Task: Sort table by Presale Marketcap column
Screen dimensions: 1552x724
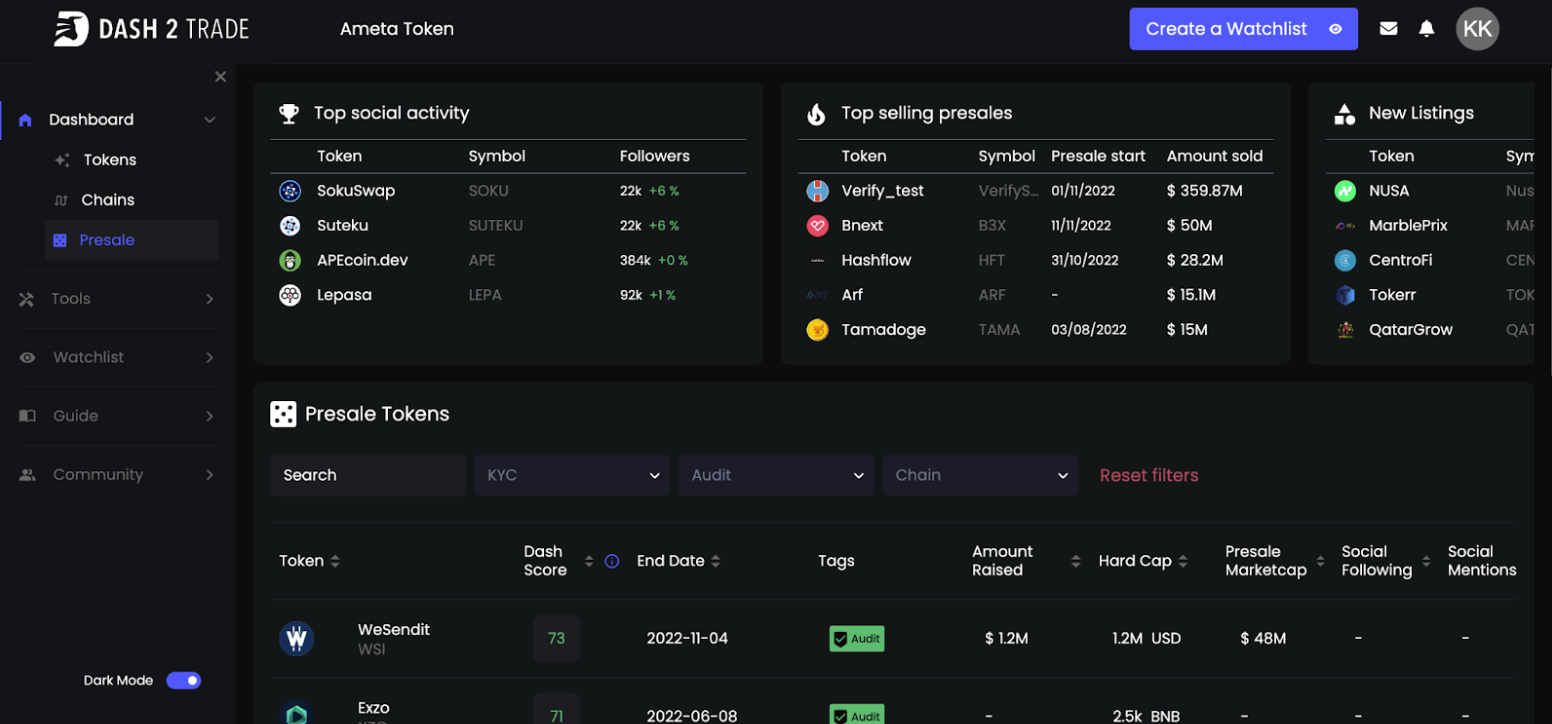Action: tap(1321, 561)
